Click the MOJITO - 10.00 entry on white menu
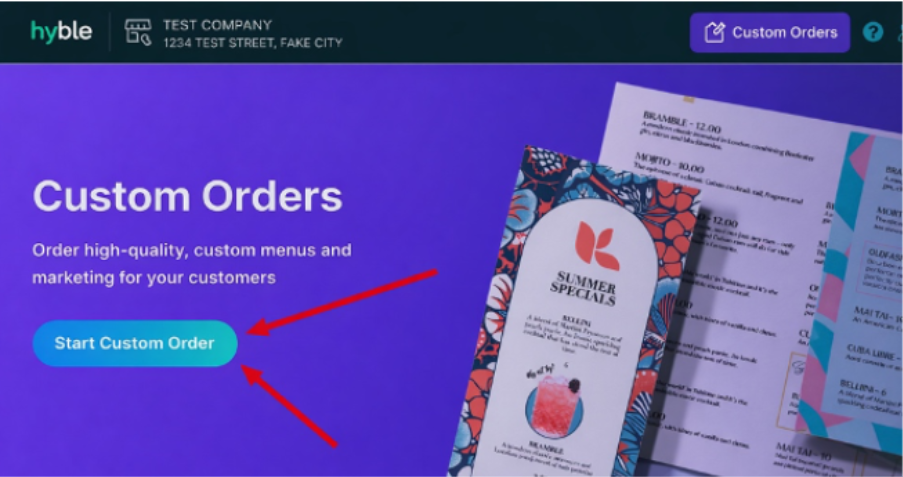This screenshot has height=477, width=903. click(x=669, y=162)
